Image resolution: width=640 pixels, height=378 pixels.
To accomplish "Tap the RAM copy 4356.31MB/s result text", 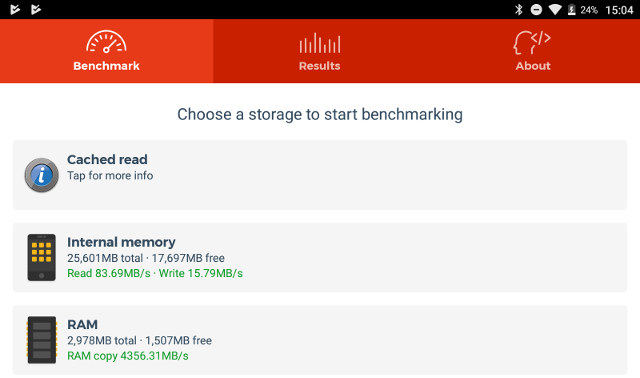I will click(128, 356).
